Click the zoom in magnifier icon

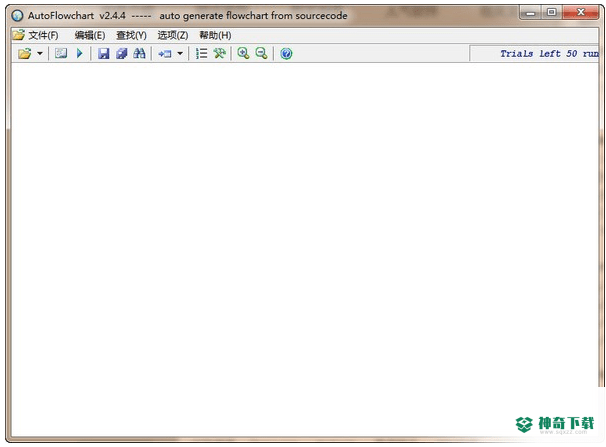pos(243,53)
